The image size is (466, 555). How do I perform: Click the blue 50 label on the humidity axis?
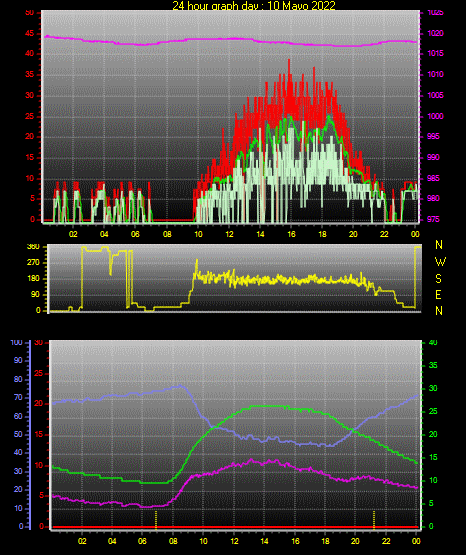pos(18,434)
